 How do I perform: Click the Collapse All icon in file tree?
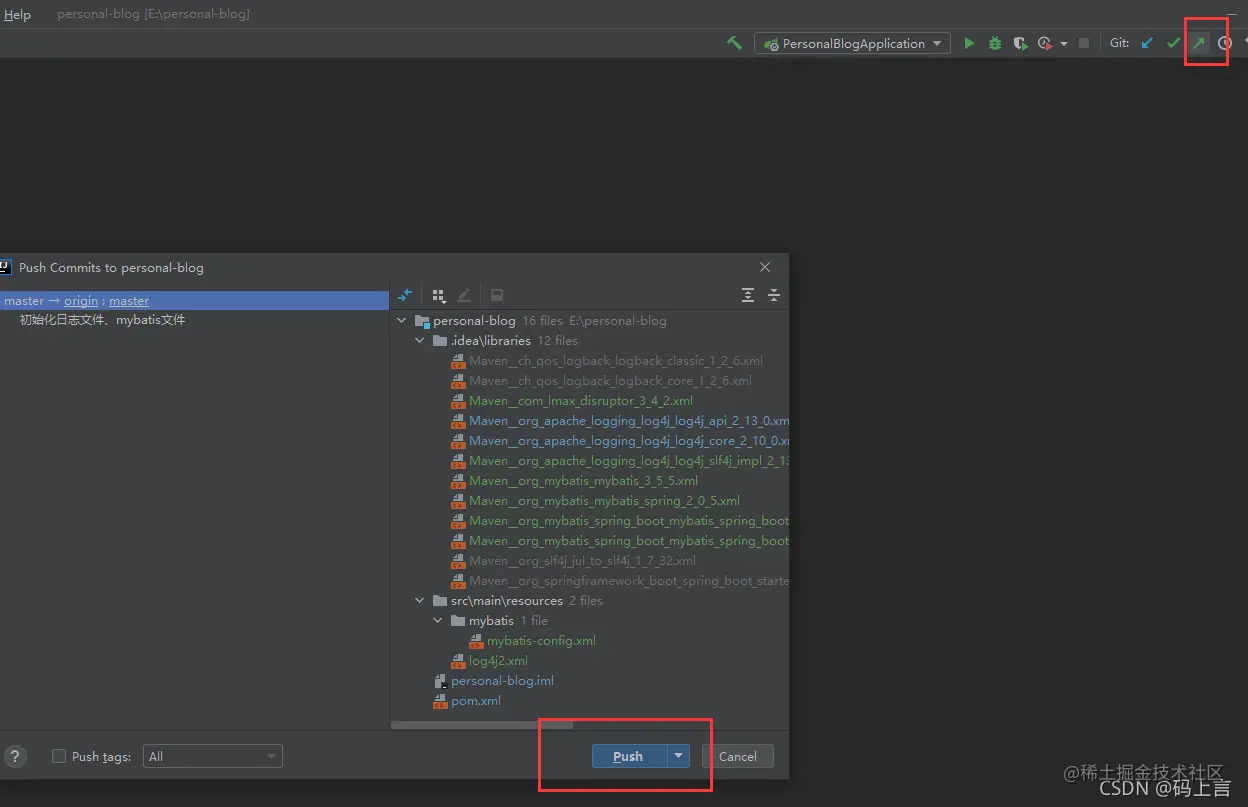773,295
